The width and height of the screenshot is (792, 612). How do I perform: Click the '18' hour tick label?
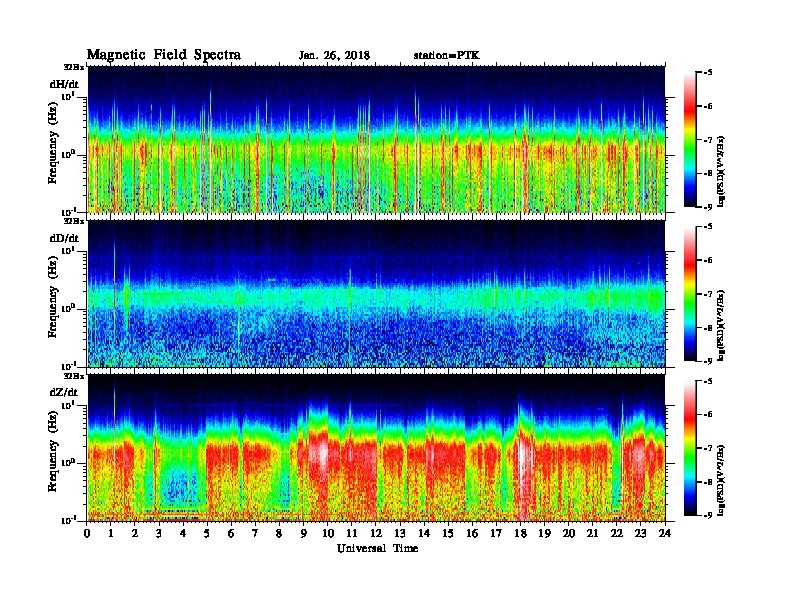[520, 533]
